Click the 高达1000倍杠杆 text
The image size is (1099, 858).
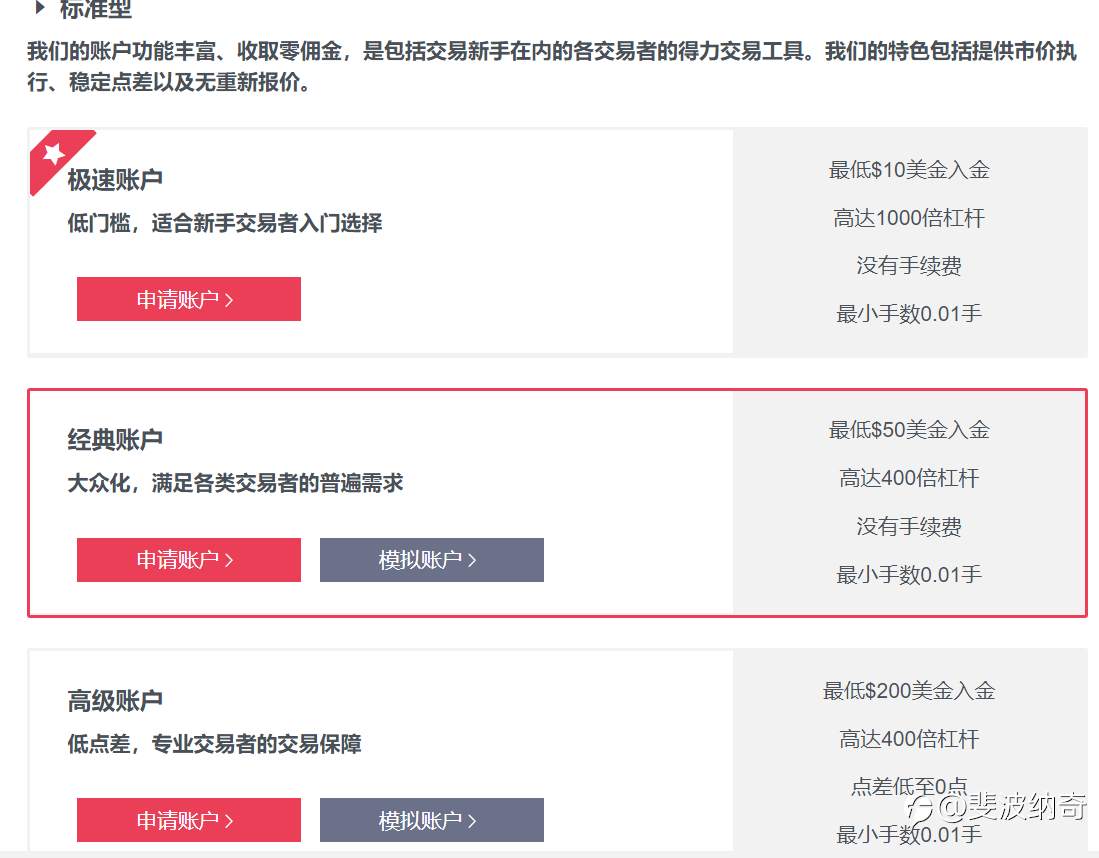pos(909,218)
